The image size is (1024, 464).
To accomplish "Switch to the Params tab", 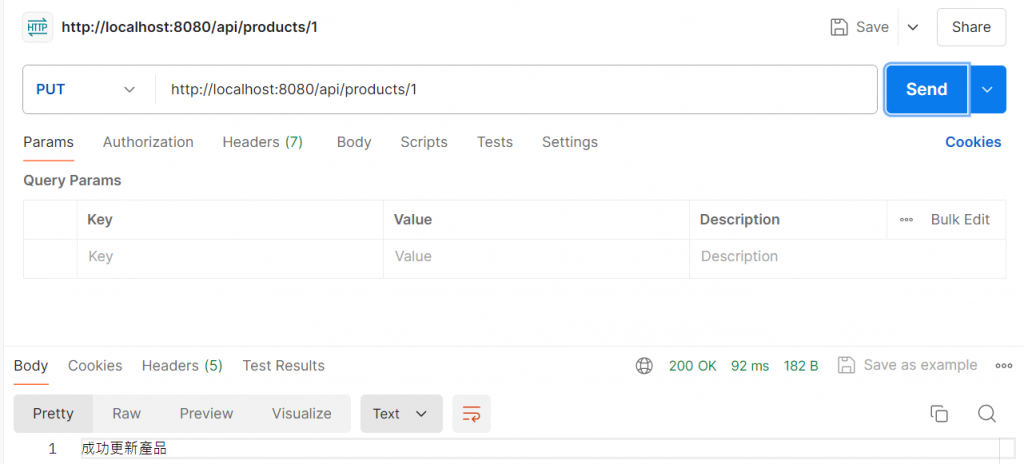I will tap(48, 142).
